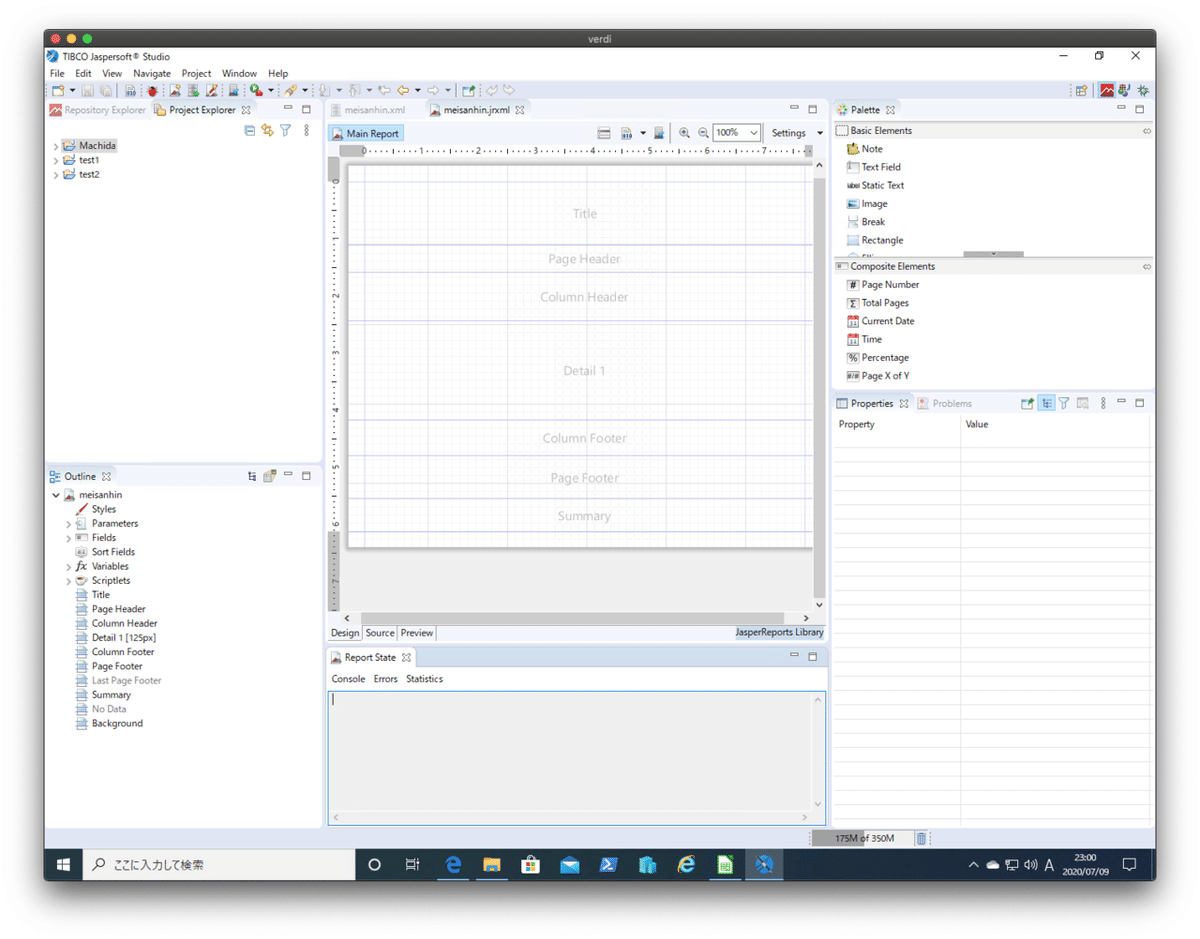Select the Text Field element in the Palette
Screen dimensions: 1200x939
[x=883, y=167]
